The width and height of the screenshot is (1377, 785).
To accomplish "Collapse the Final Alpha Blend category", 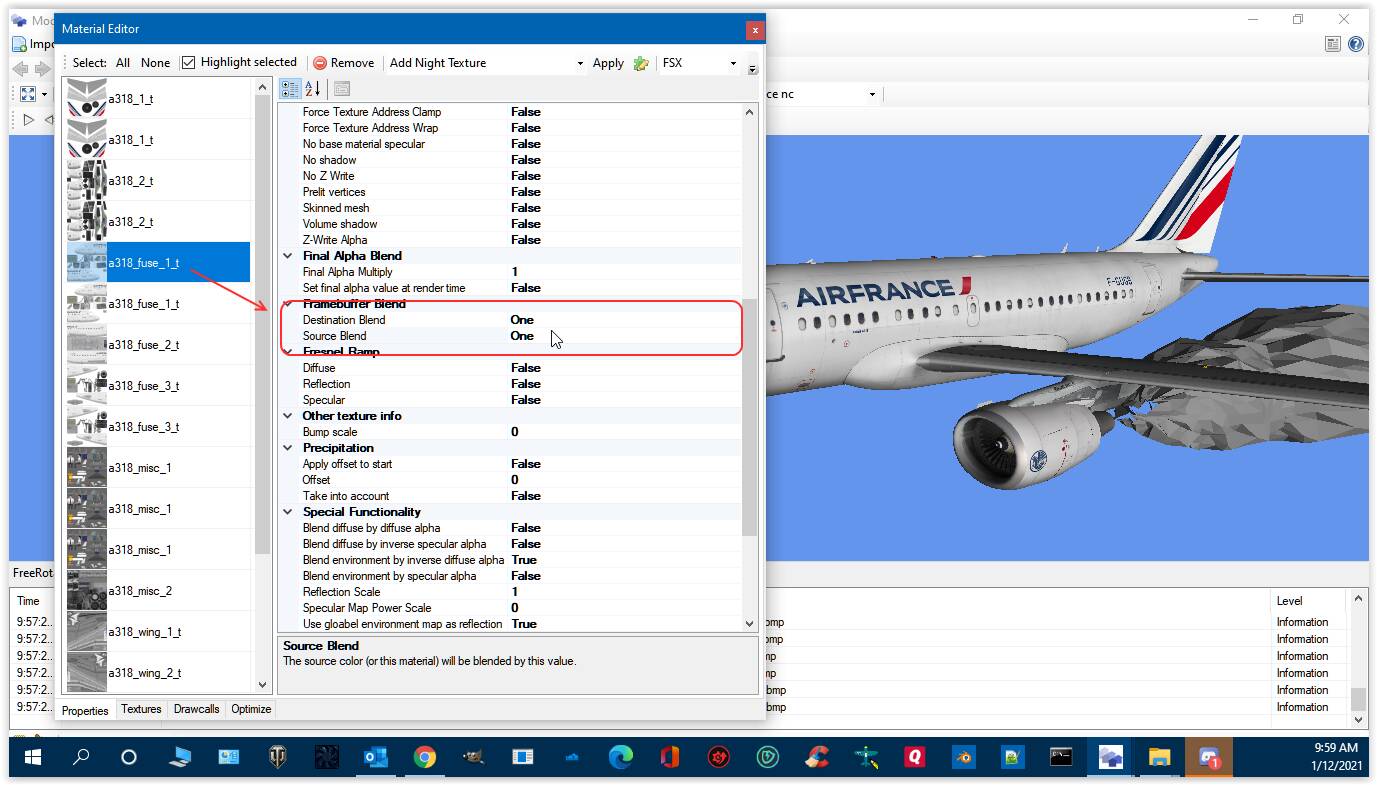I will [288, 256].
